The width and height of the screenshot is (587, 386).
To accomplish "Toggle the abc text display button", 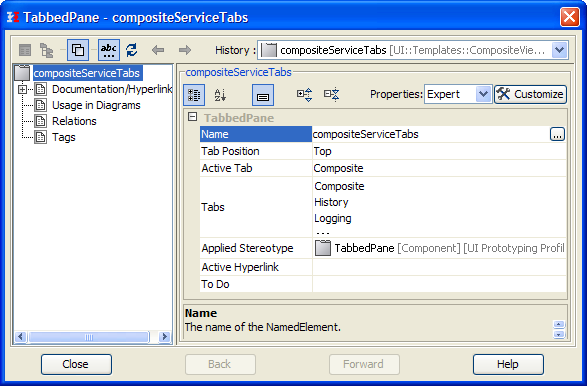I will coord(109,50).
